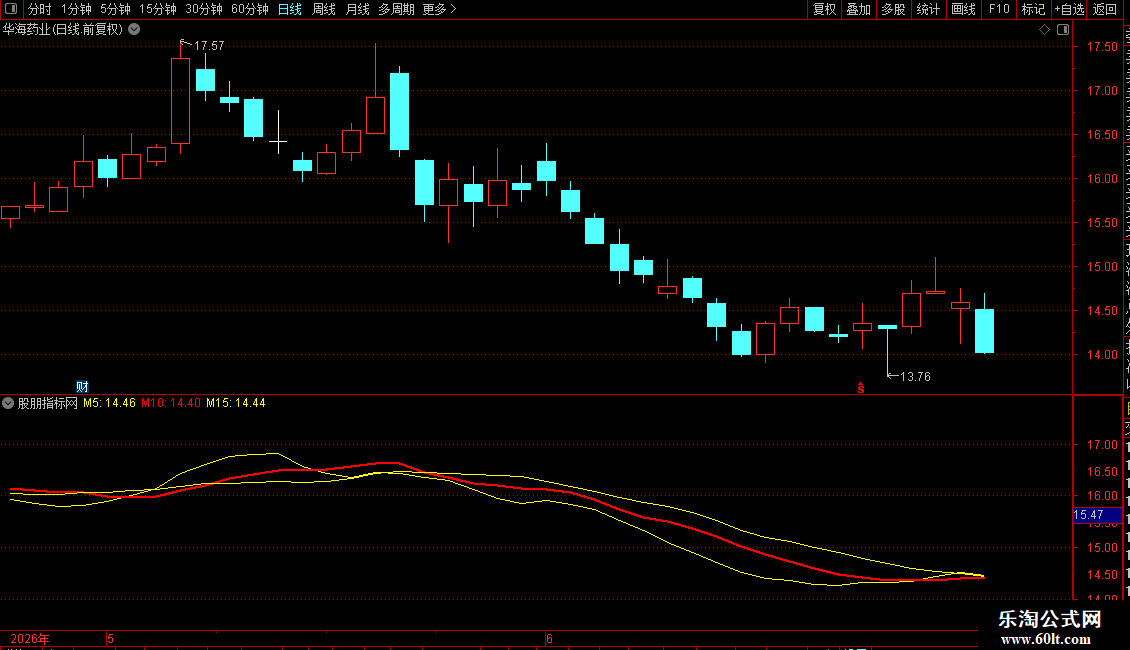Click the 17.50 price axis label
The width and height of the screenshot is (1130, 650).
pos(1103,47)
